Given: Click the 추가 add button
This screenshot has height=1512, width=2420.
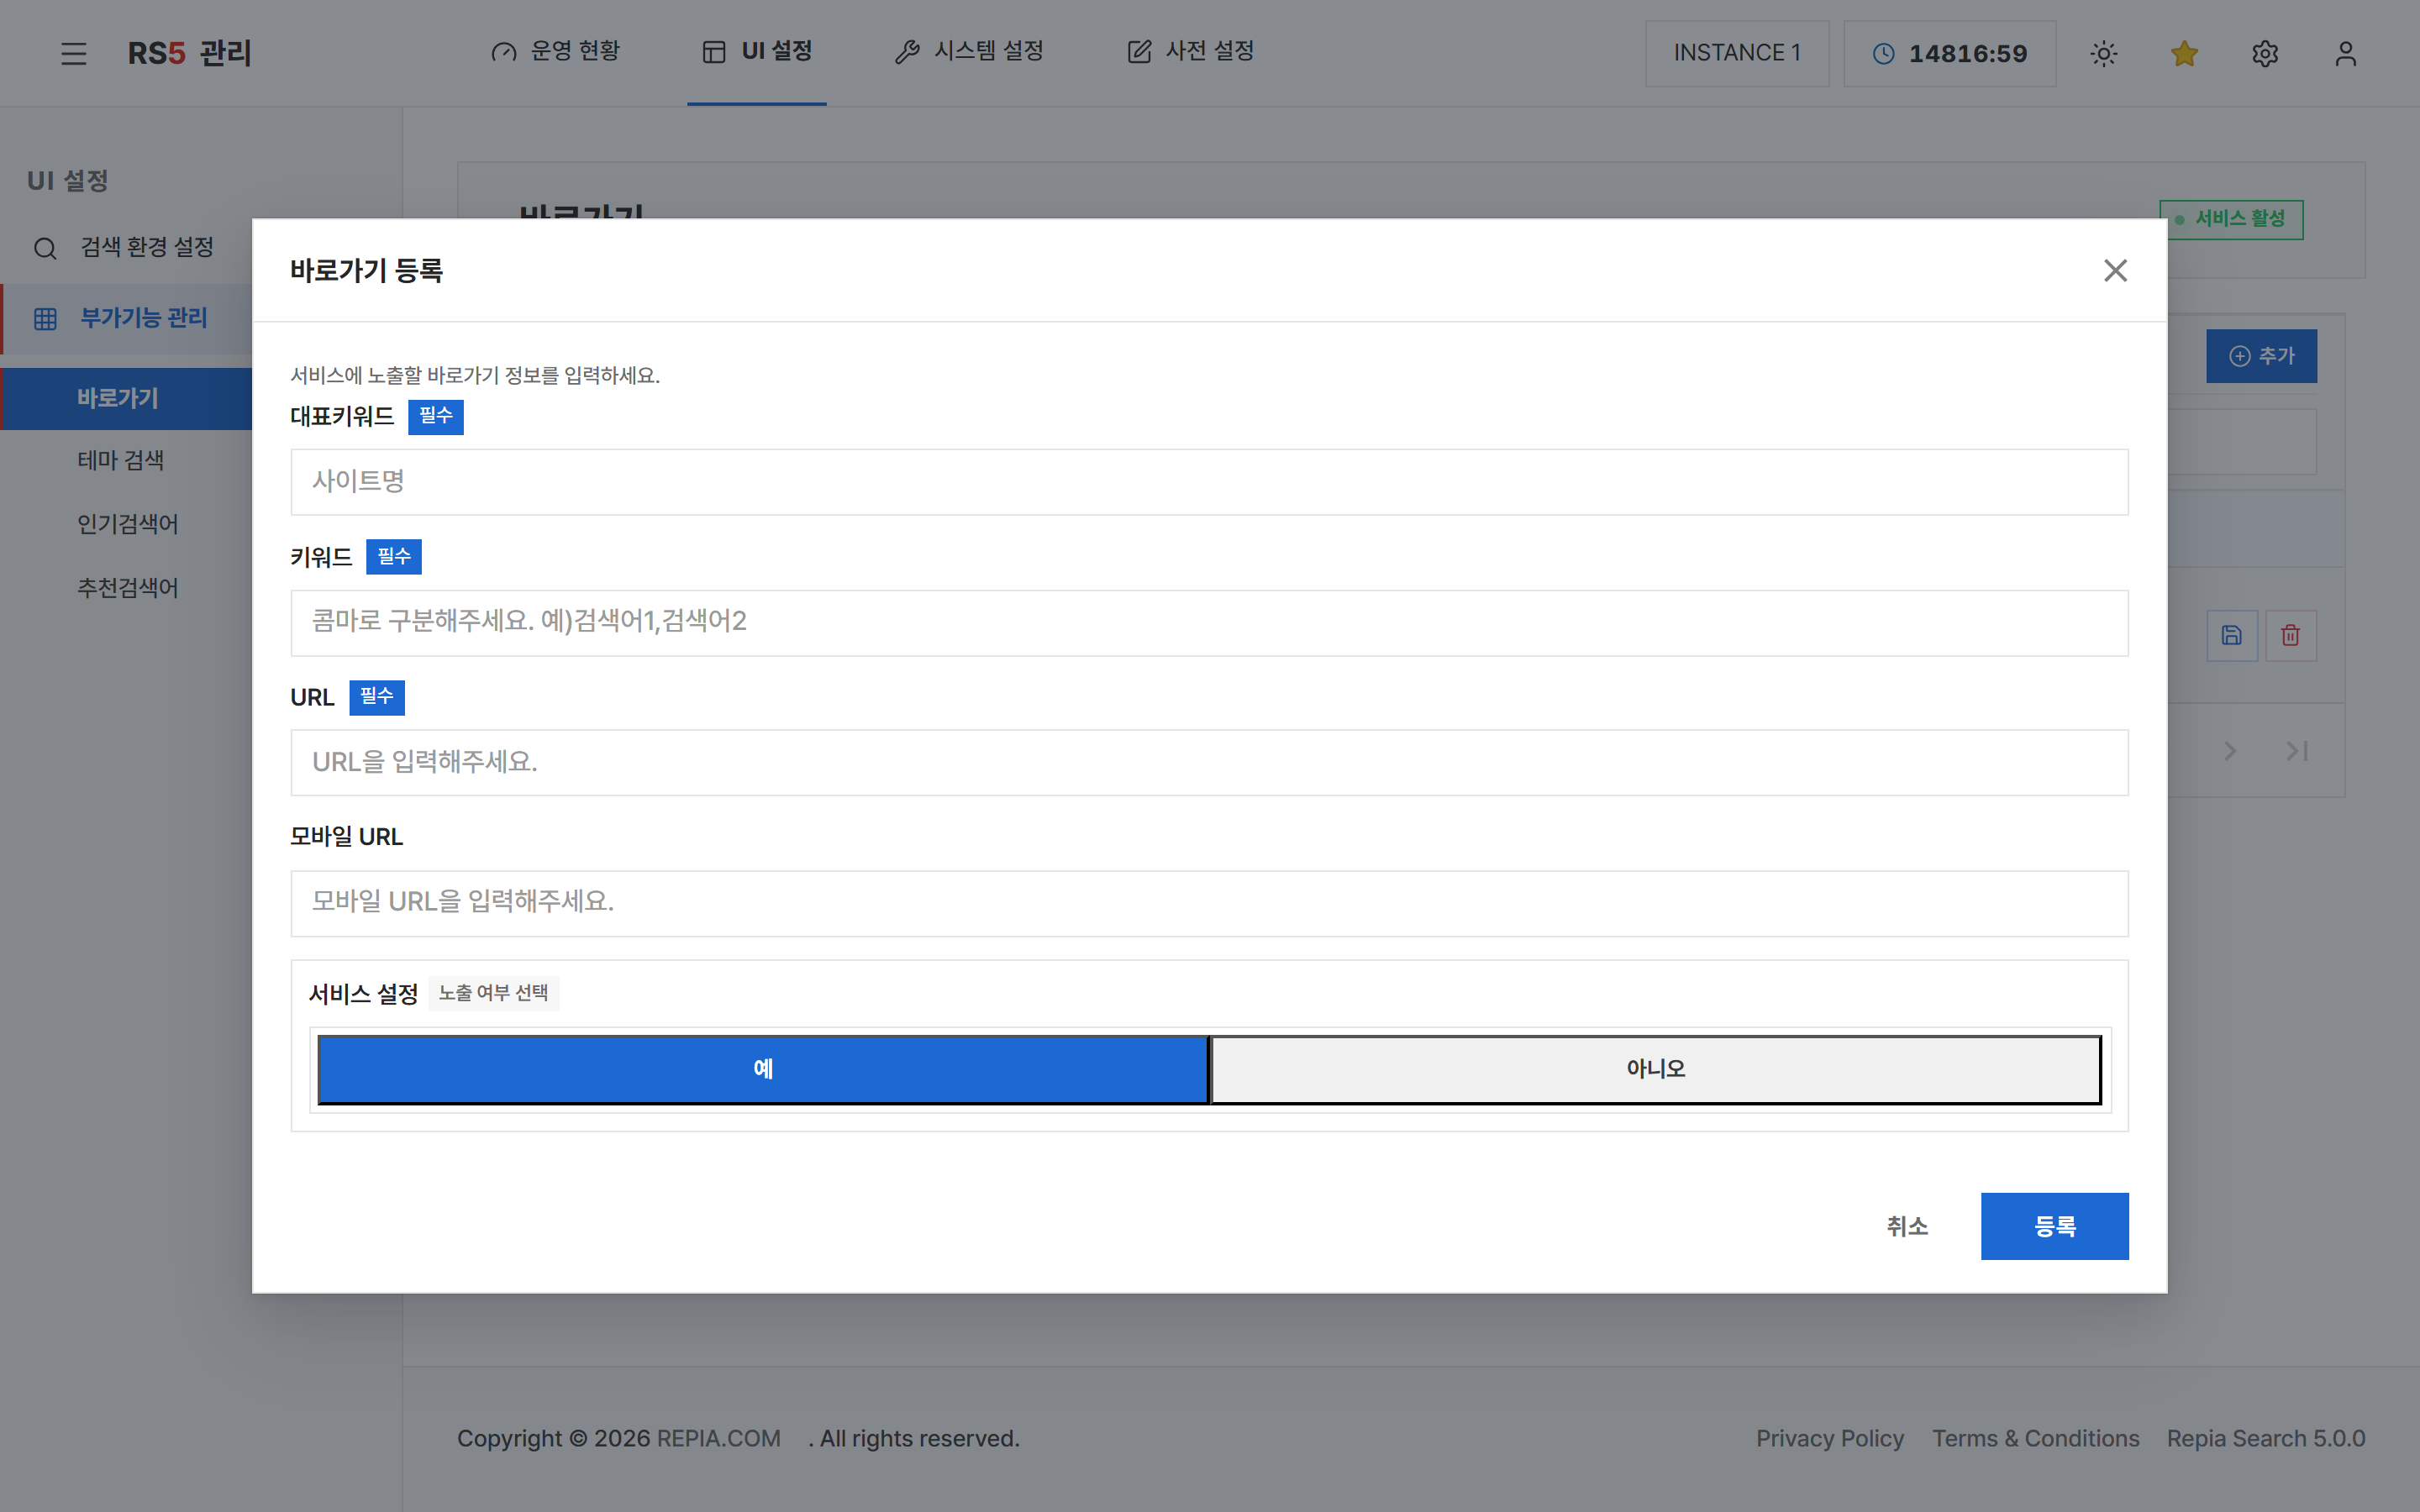Looking at the screenshot, I should [2261, 356].
